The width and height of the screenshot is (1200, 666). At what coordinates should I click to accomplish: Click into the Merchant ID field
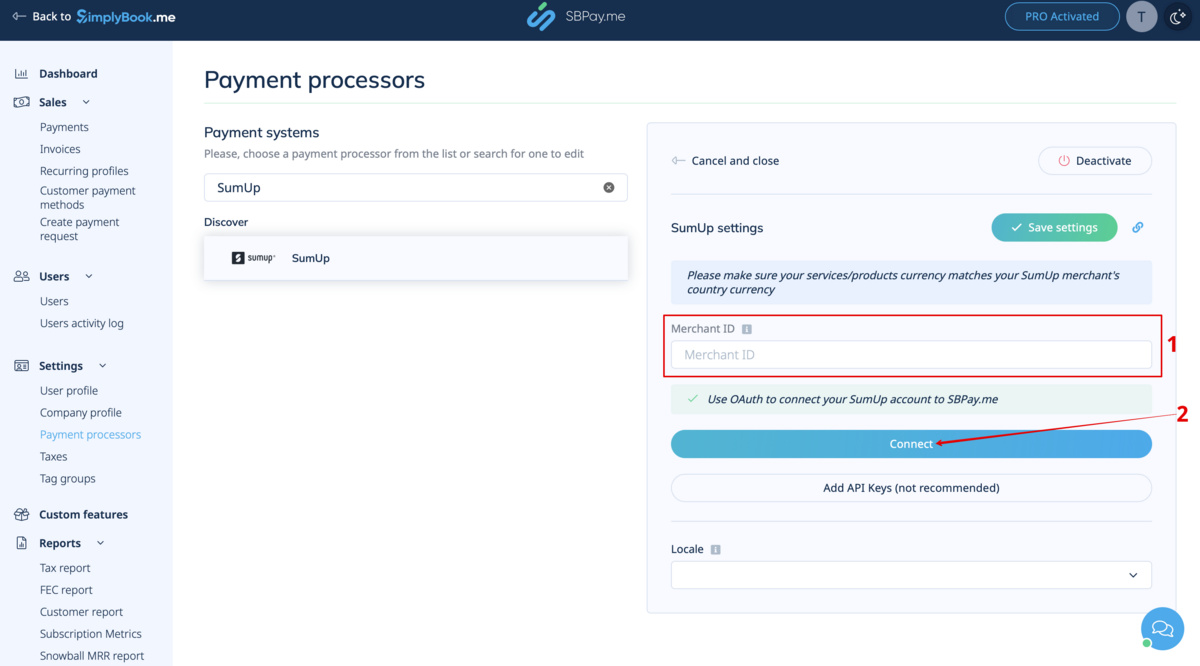(x=910, y=355)
